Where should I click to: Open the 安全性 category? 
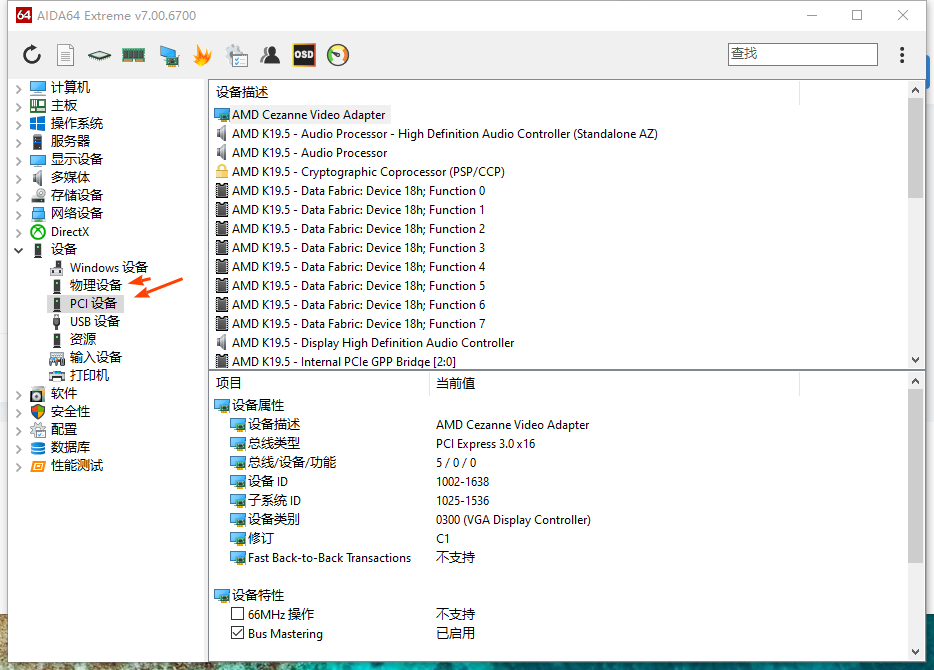(70, 412)
